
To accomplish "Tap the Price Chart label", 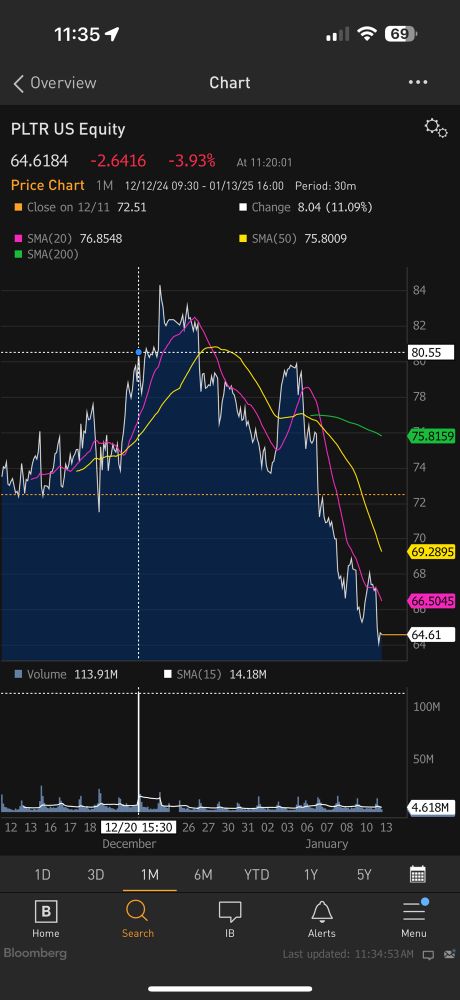I will 48,186.
